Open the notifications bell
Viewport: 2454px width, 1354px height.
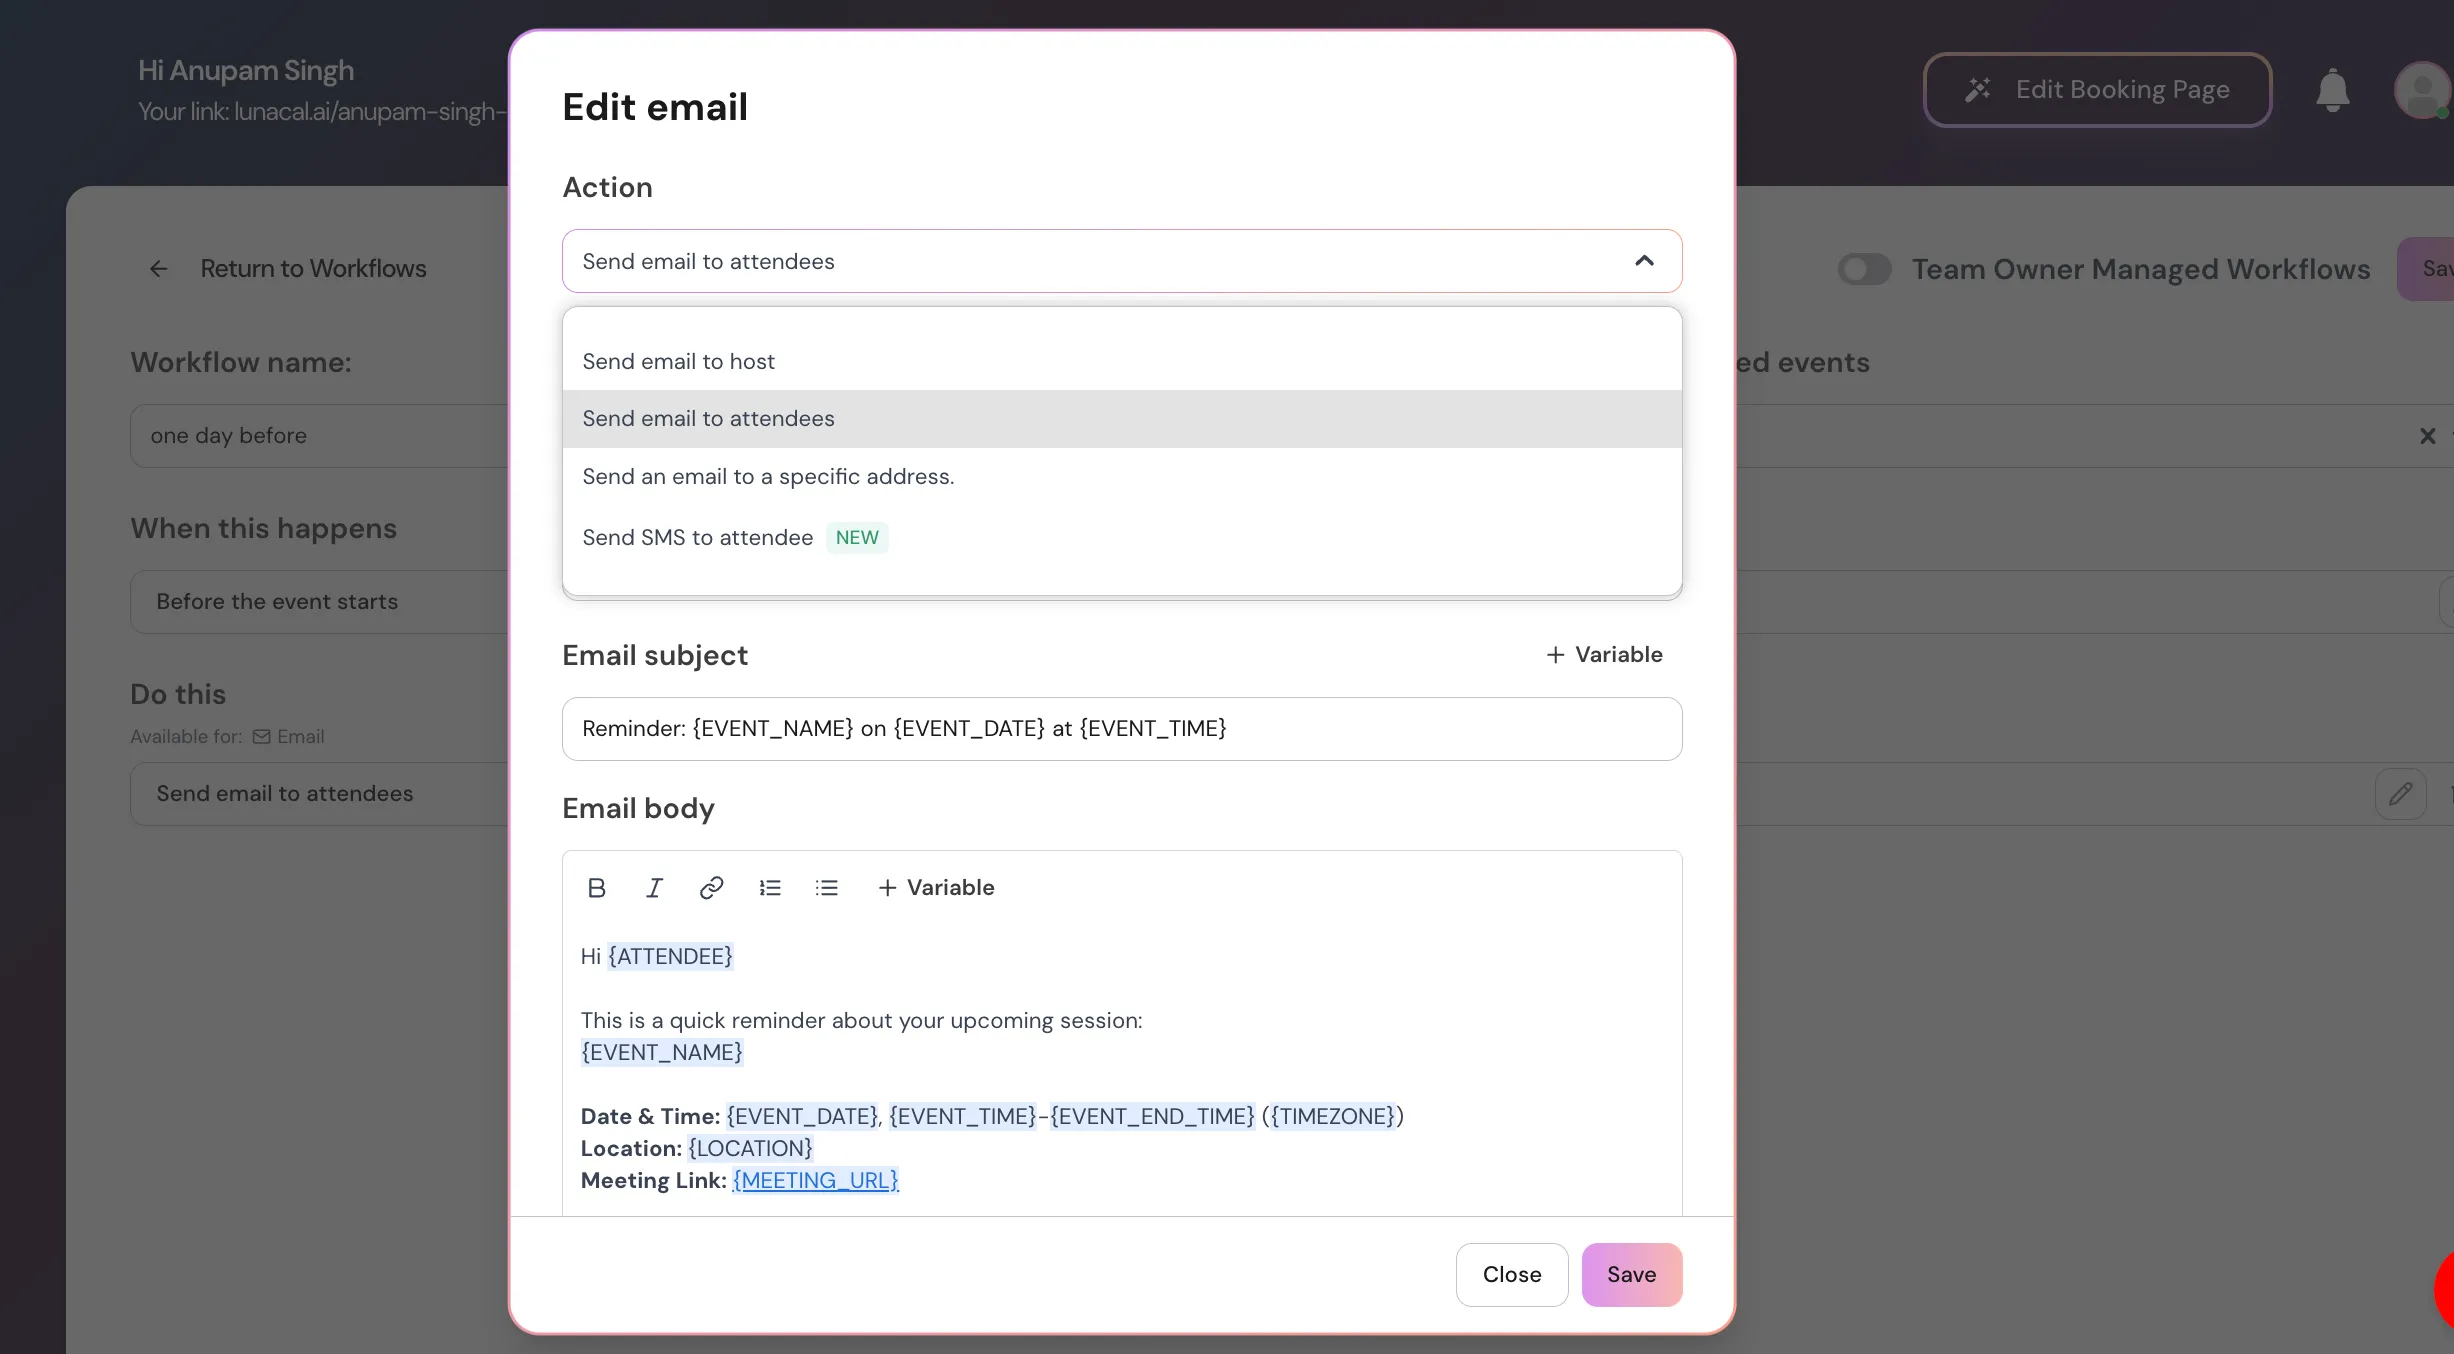pos(2332,91)
